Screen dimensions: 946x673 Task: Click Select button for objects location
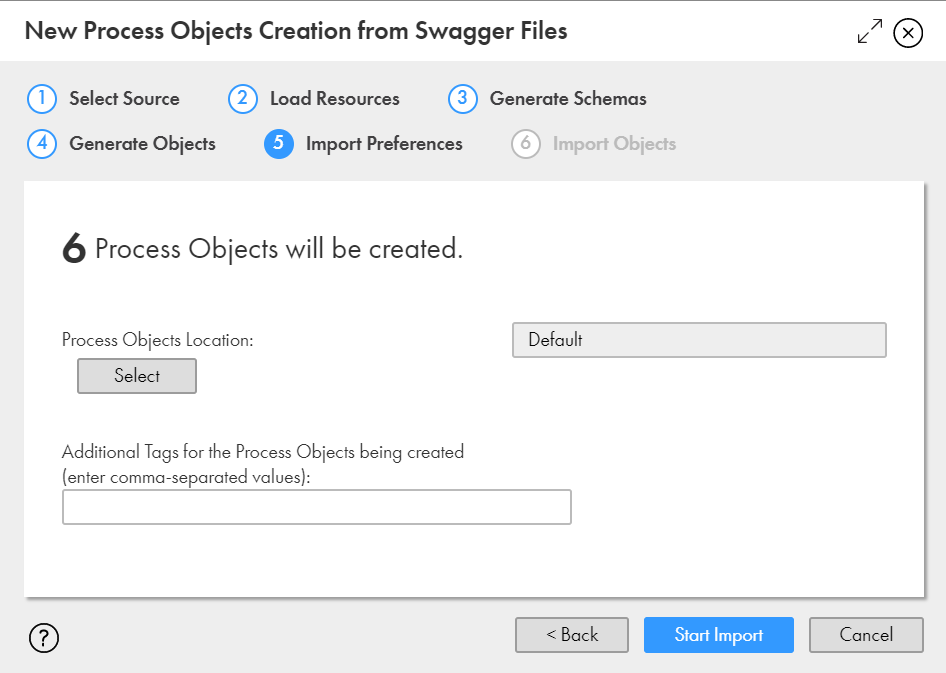click(137, 376)
